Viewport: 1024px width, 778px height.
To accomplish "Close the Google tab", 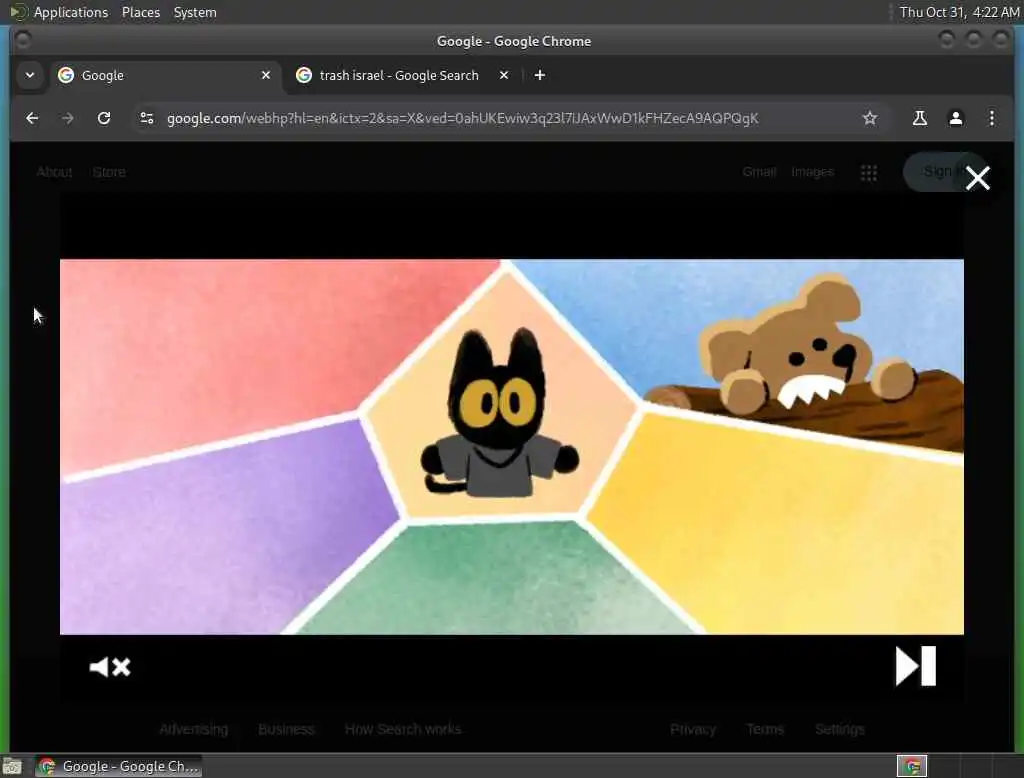I will point(266,75).
